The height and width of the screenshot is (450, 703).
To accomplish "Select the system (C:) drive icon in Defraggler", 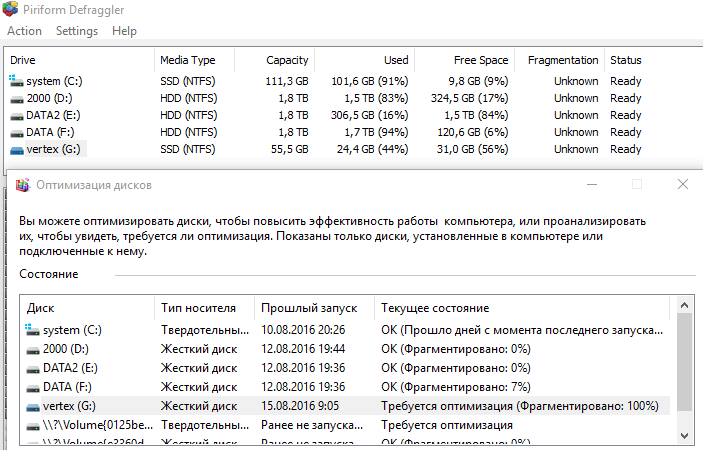I will click(17, 81).
